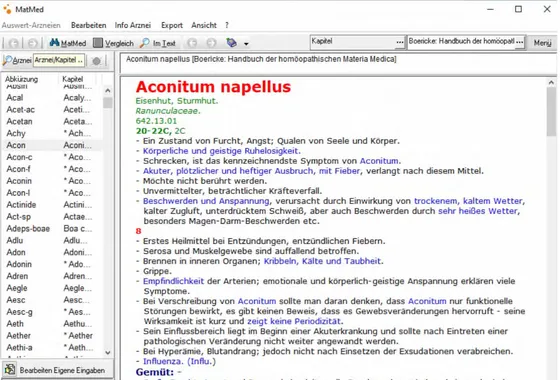Select the Achy remedy row
560x380 pixels.
pos(52,133)
